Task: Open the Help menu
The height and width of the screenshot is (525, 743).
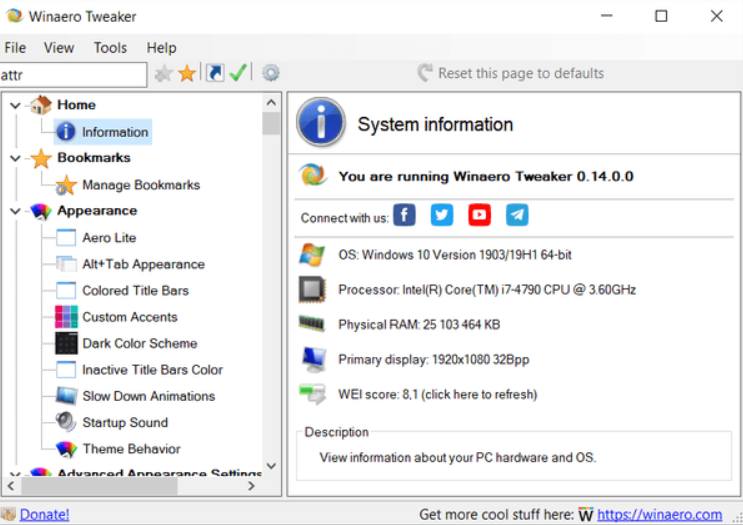Action: [x=161, y=48]
